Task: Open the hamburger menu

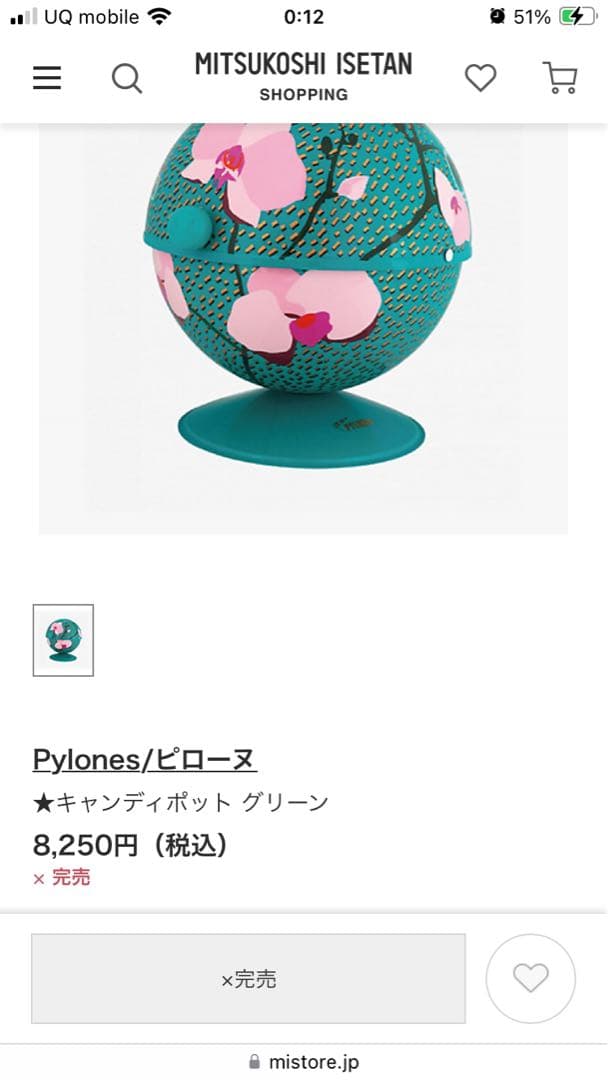Action: 48,78
